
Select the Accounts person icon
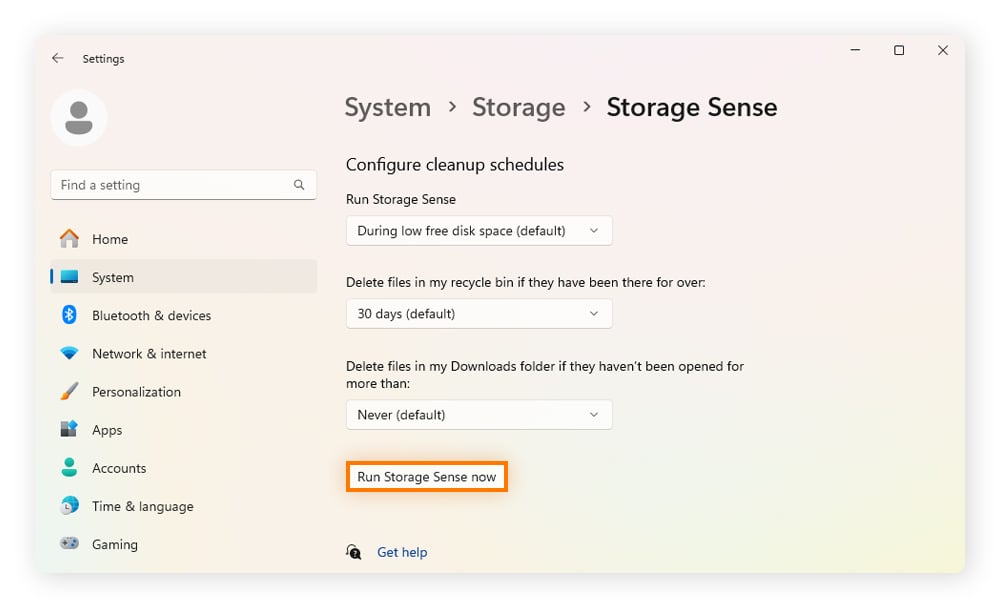point(69,468)
